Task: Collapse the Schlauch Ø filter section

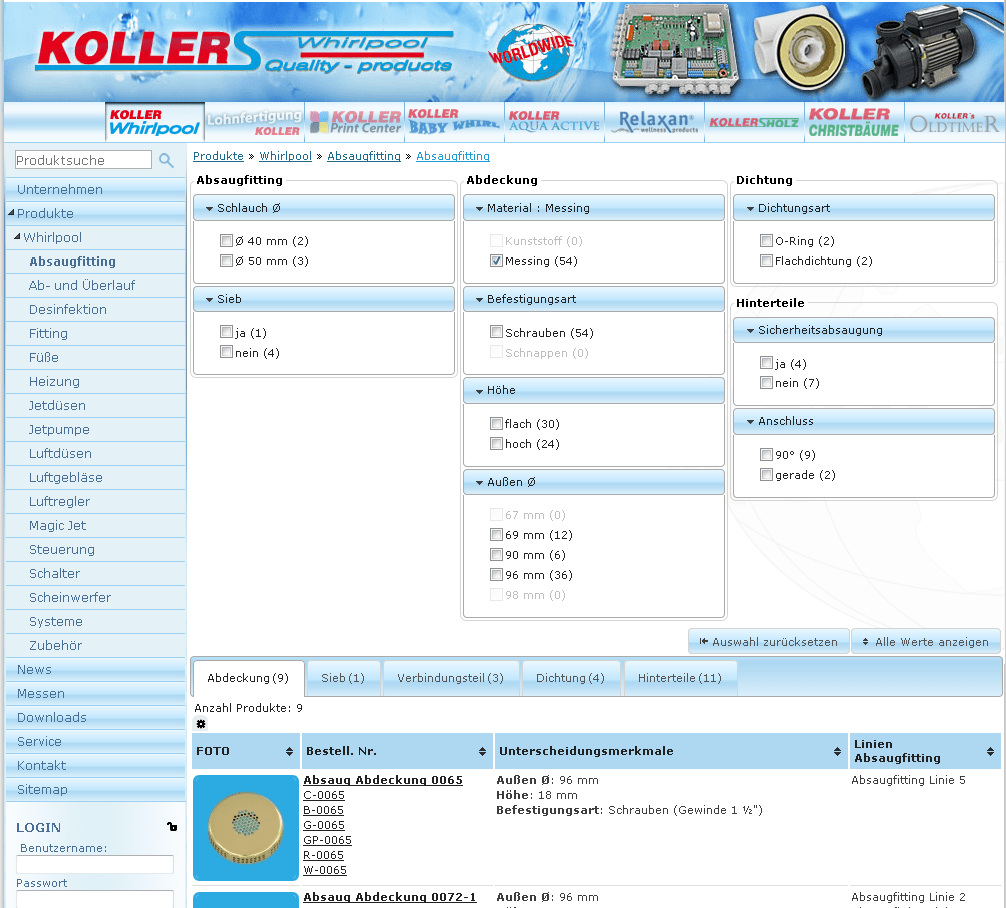Action: [324, 208]
